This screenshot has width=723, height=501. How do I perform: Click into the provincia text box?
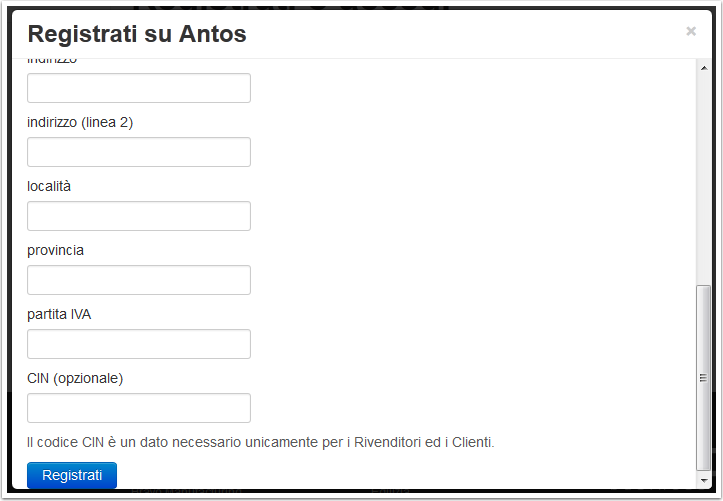(x=139, y=280)
